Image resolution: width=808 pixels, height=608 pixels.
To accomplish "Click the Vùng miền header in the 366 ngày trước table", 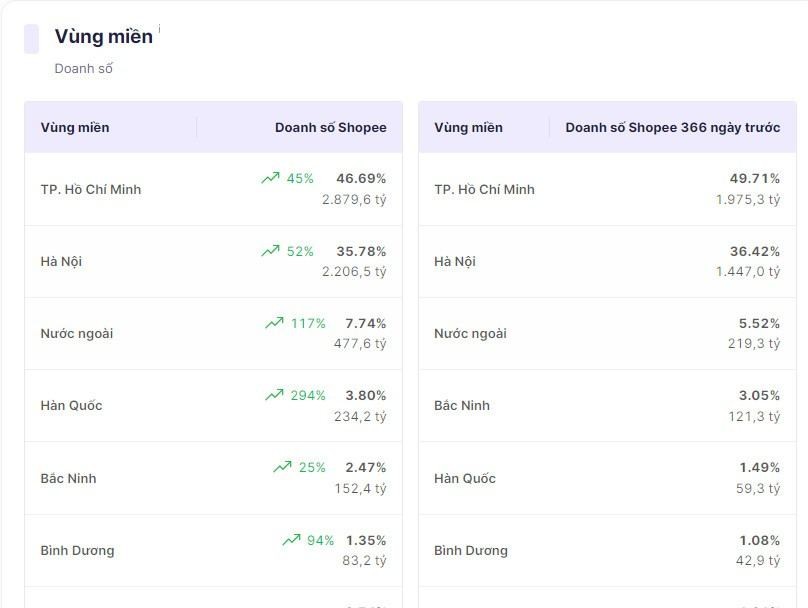I will [468, 127].
